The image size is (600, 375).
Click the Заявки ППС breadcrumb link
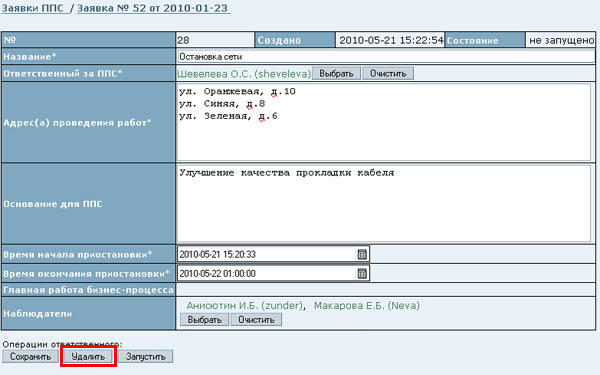tap(33, 8)
